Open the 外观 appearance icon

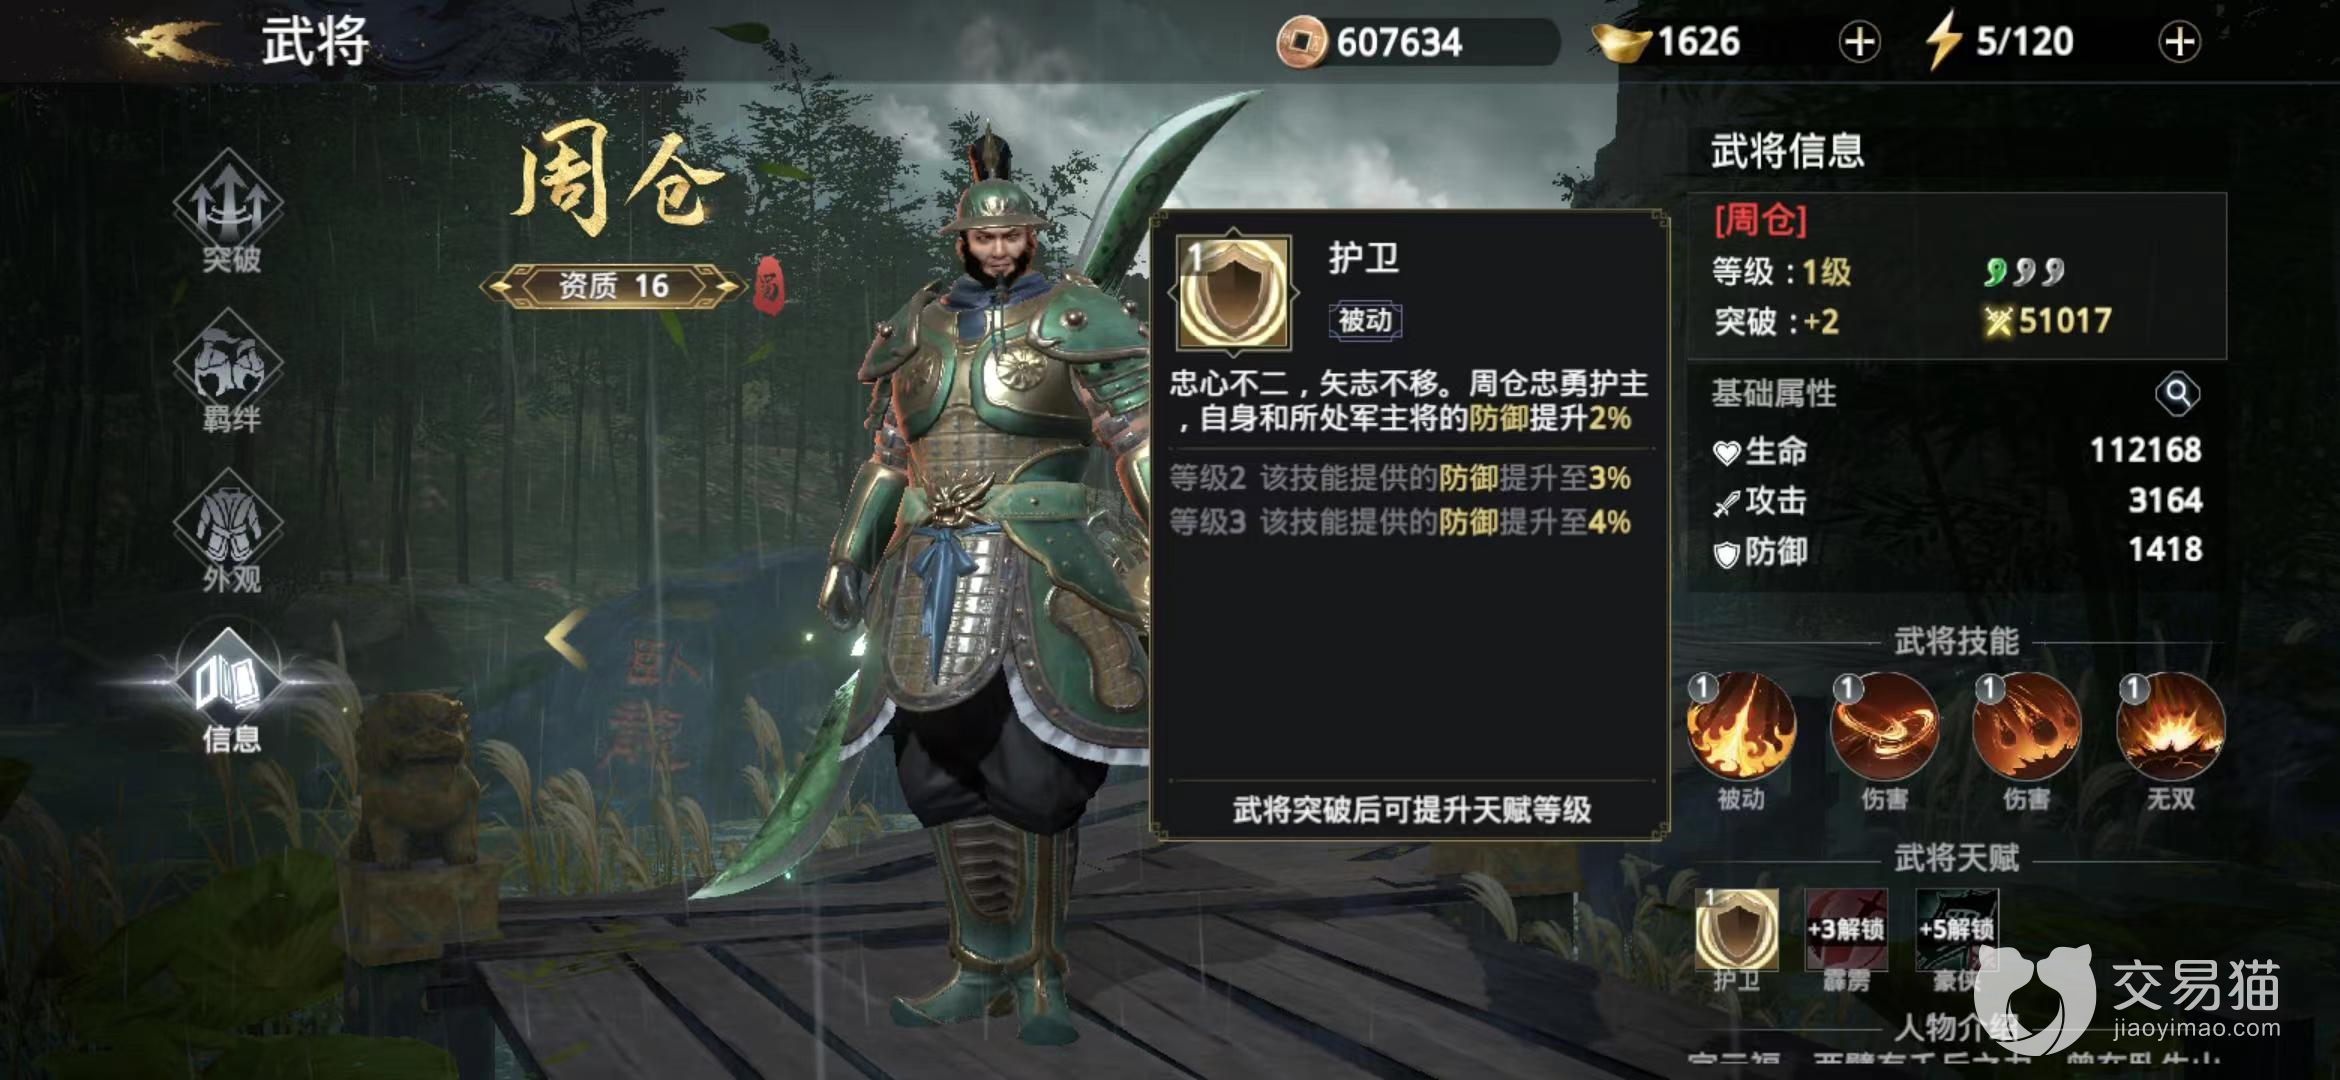[230, 532]
